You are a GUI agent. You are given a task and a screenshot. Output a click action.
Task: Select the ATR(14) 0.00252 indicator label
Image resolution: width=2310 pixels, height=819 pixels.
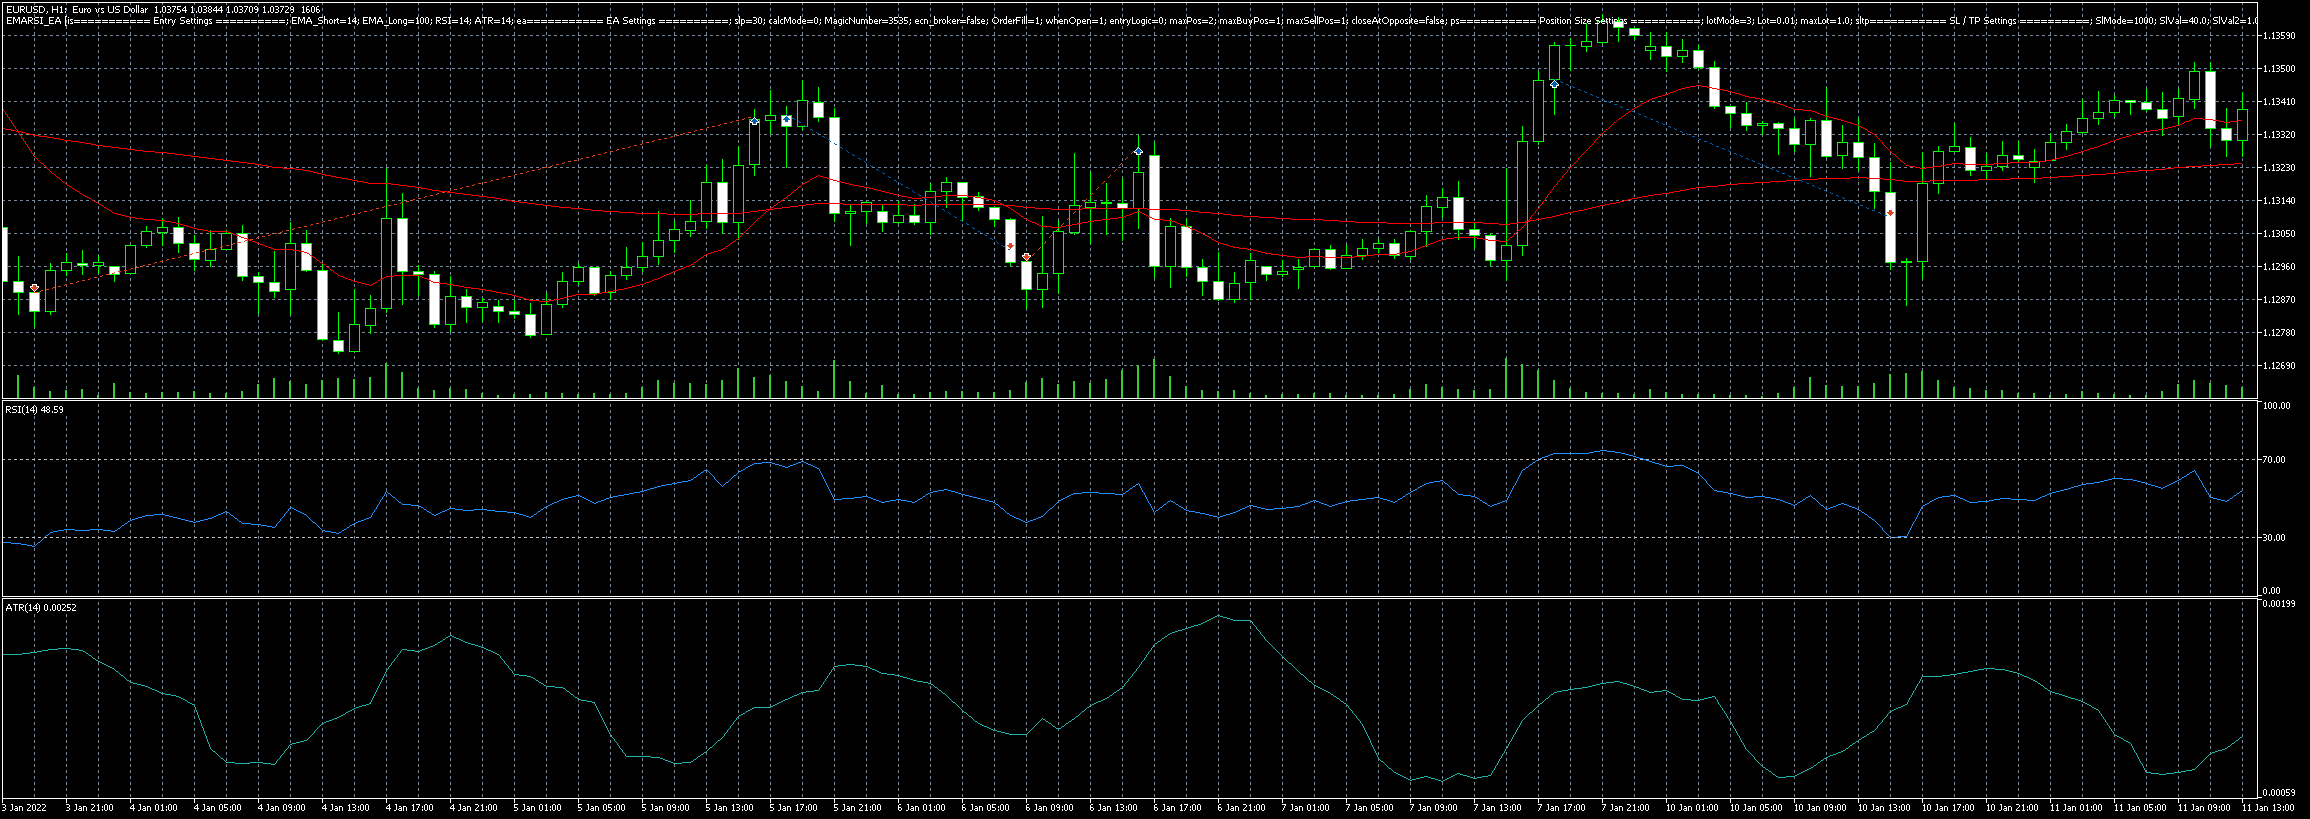tap(40, 607)
